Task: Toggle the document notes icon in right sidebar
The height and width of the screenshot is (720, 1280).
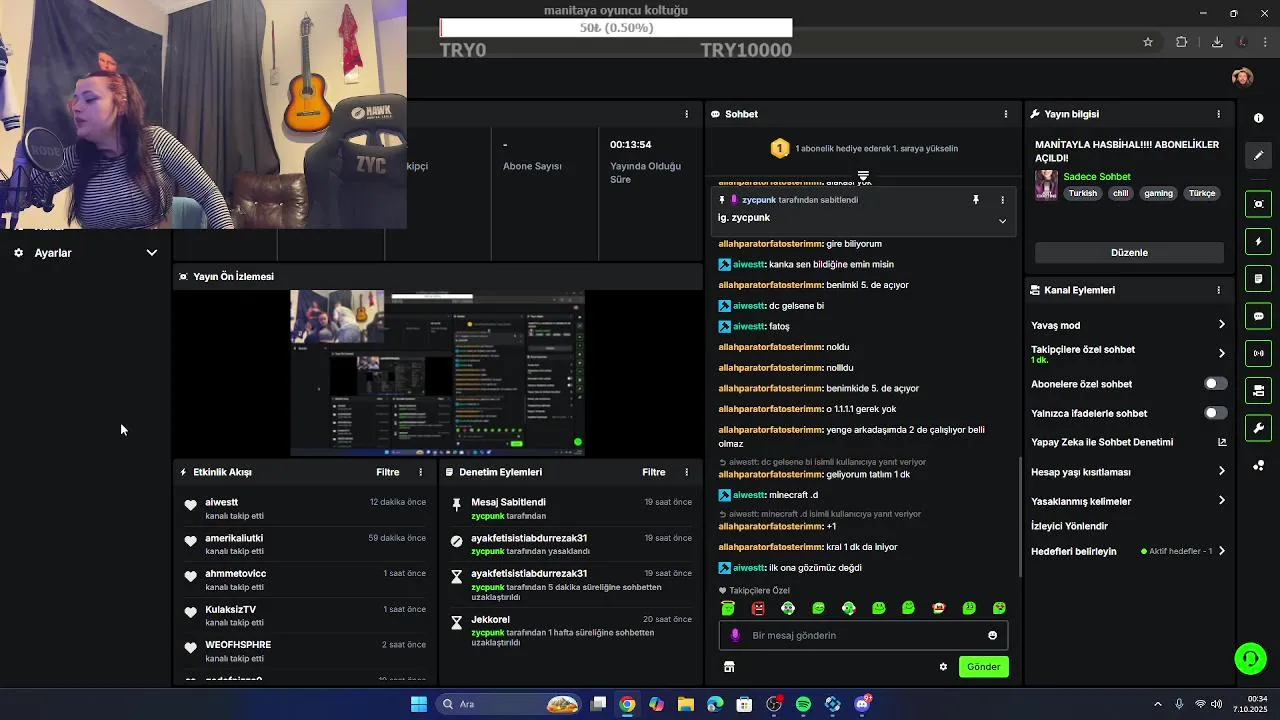Action: pyautogui.click(x=1258, y=278)
